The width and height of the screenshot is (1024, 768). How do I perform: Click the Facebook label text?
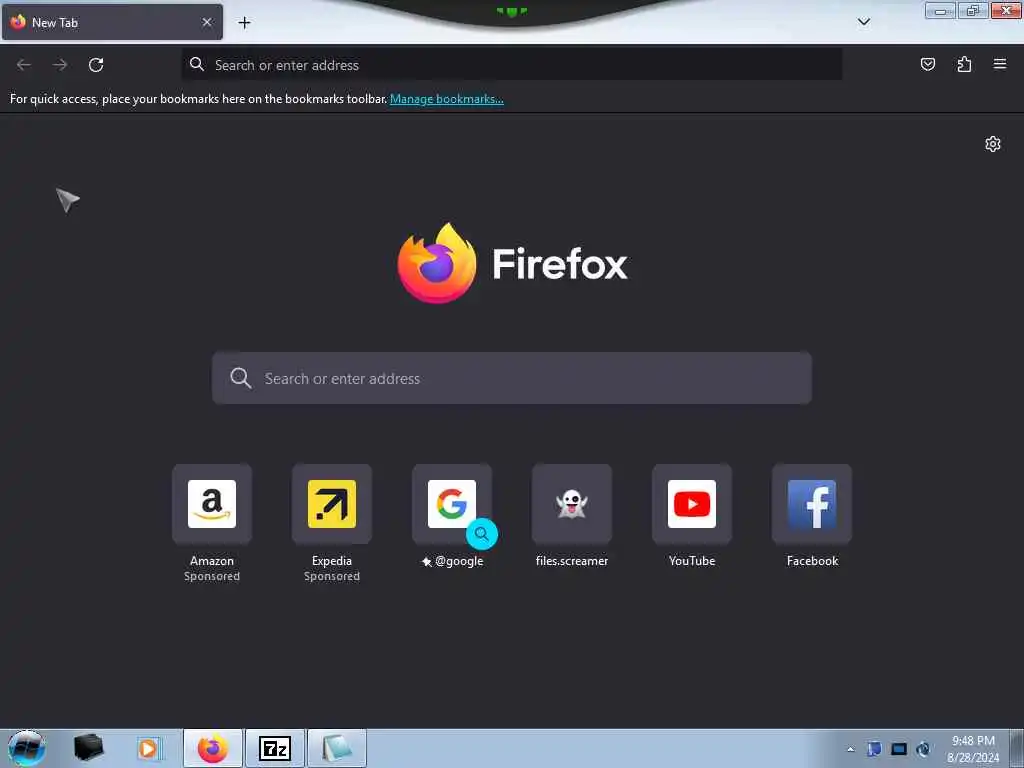pyautogui.click(x=812, y=561)
